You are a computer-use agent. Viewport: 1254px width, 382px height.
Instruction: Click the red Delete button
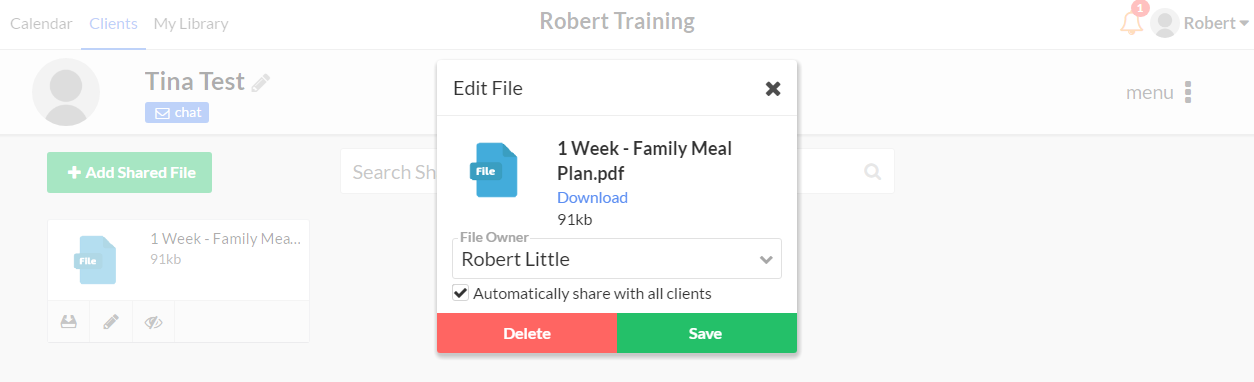pyautogui.click(x=527, y=333)
